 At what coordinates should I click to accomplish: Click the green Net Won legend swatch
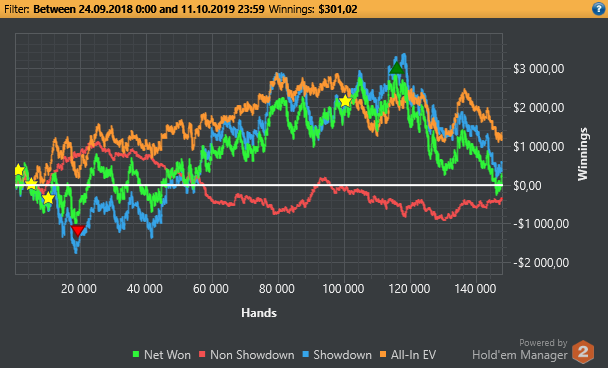coord(136,354)
